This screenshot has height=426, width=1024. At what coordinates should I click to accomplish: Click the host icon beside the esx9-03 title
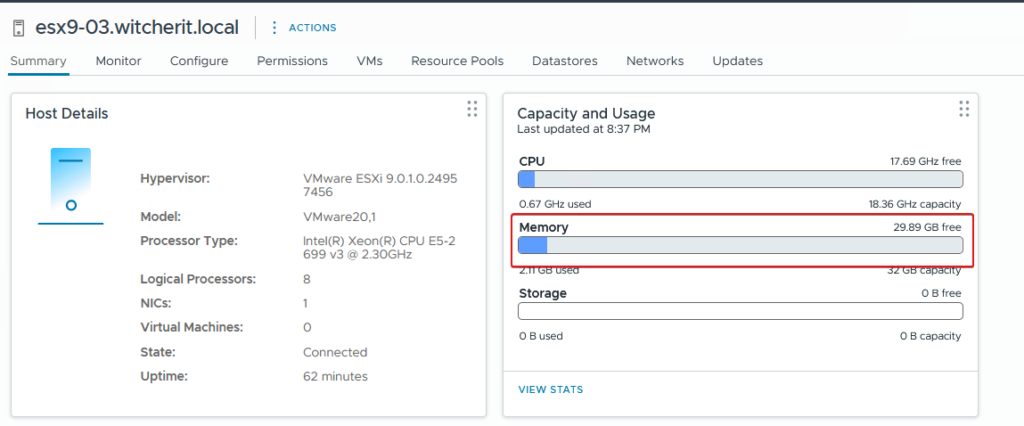point(18,27)
